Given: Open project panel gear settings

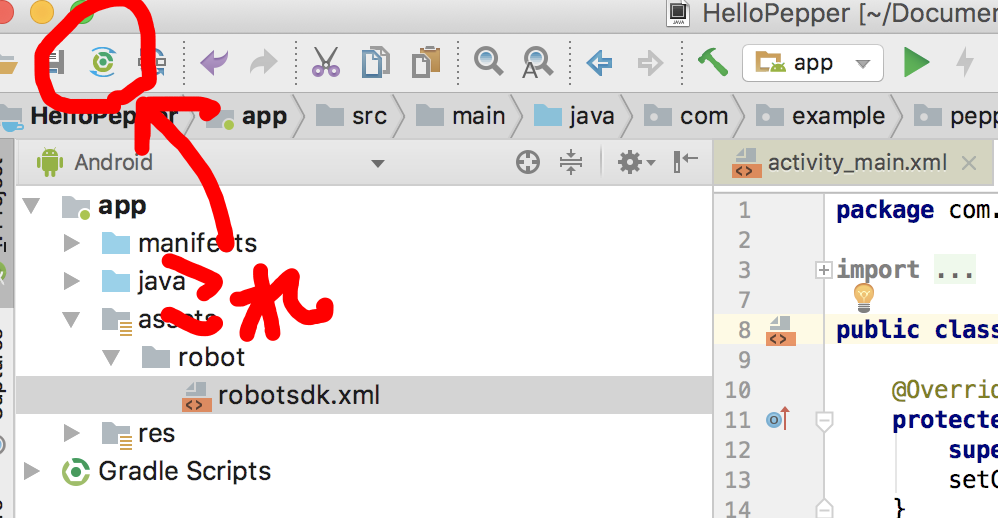Looking at the screenshot, I should click(x=636, y=162).
